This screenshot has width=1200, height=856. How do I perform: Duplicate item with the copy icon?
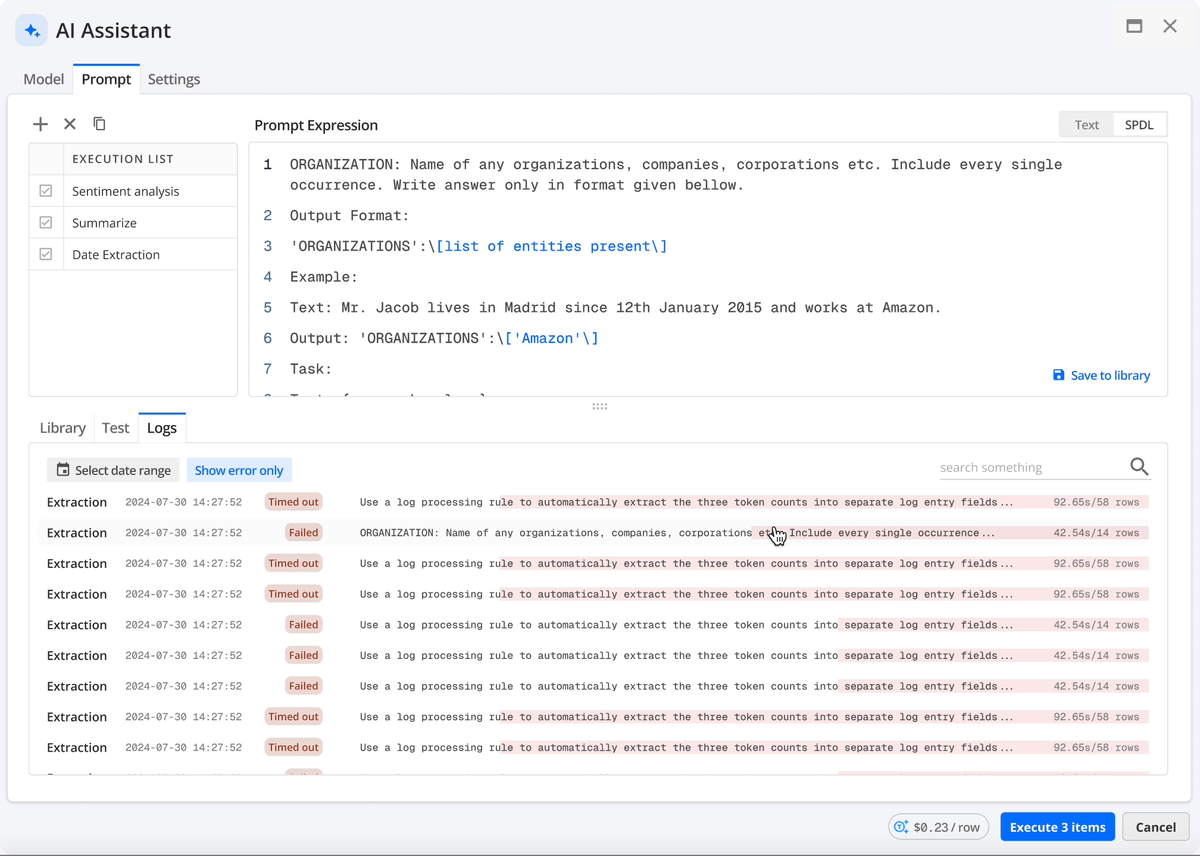point(99,124)
